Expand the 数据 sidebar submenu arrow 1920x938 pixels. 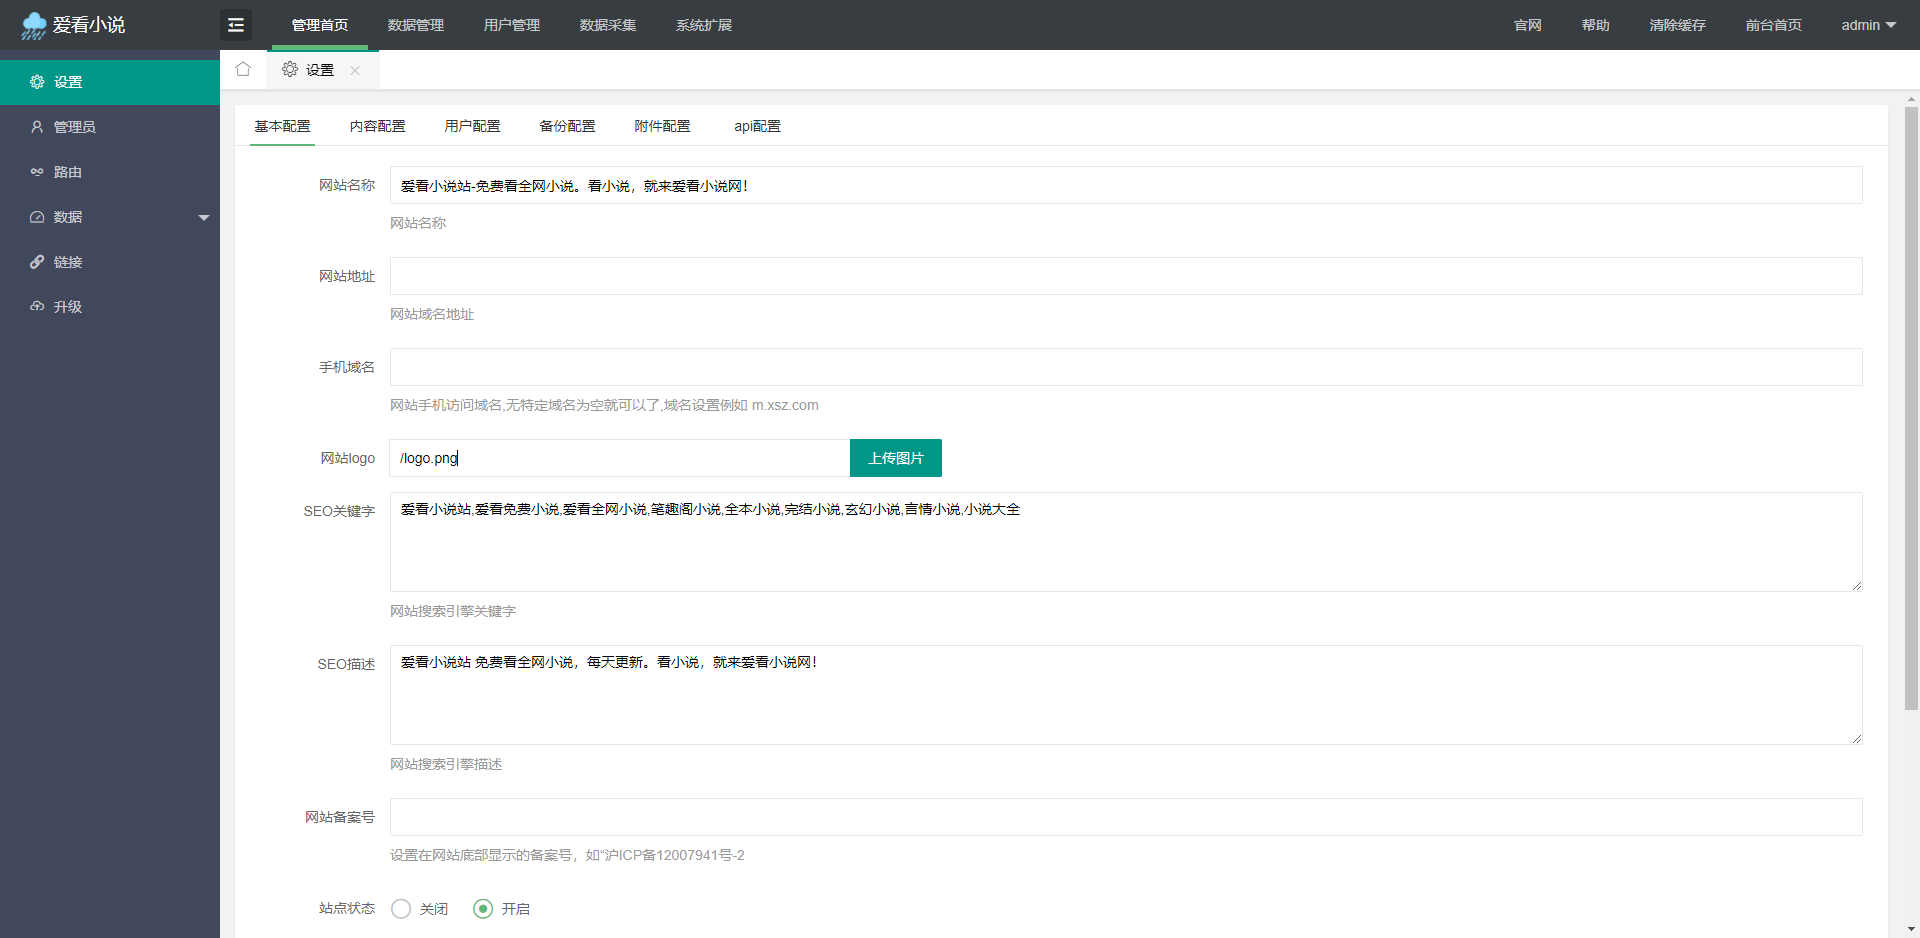pos(204,217)
